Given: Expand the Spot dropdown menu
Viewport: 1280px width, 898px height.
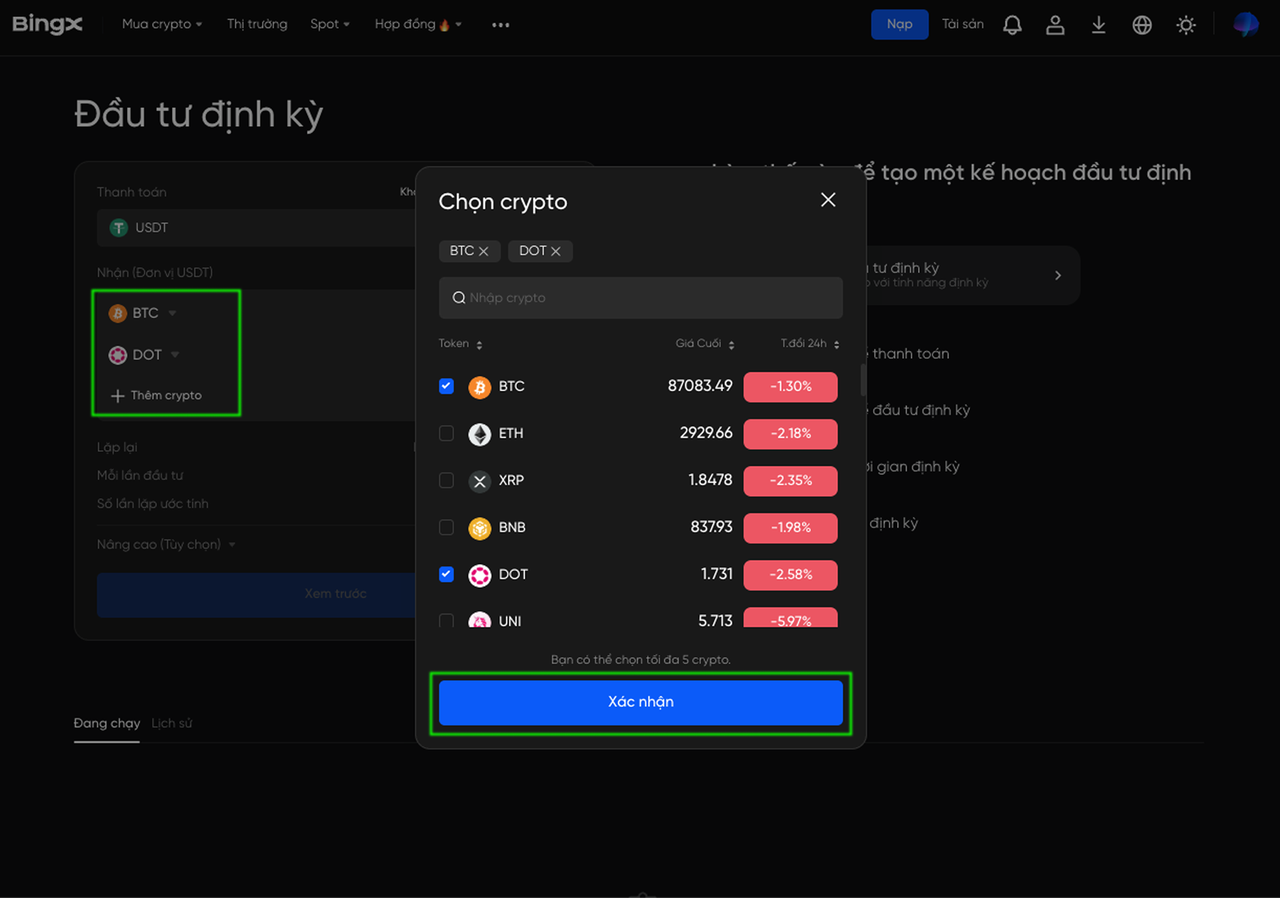Looking at the screenshot, I should pyautogui.click(x=329, y=24).
